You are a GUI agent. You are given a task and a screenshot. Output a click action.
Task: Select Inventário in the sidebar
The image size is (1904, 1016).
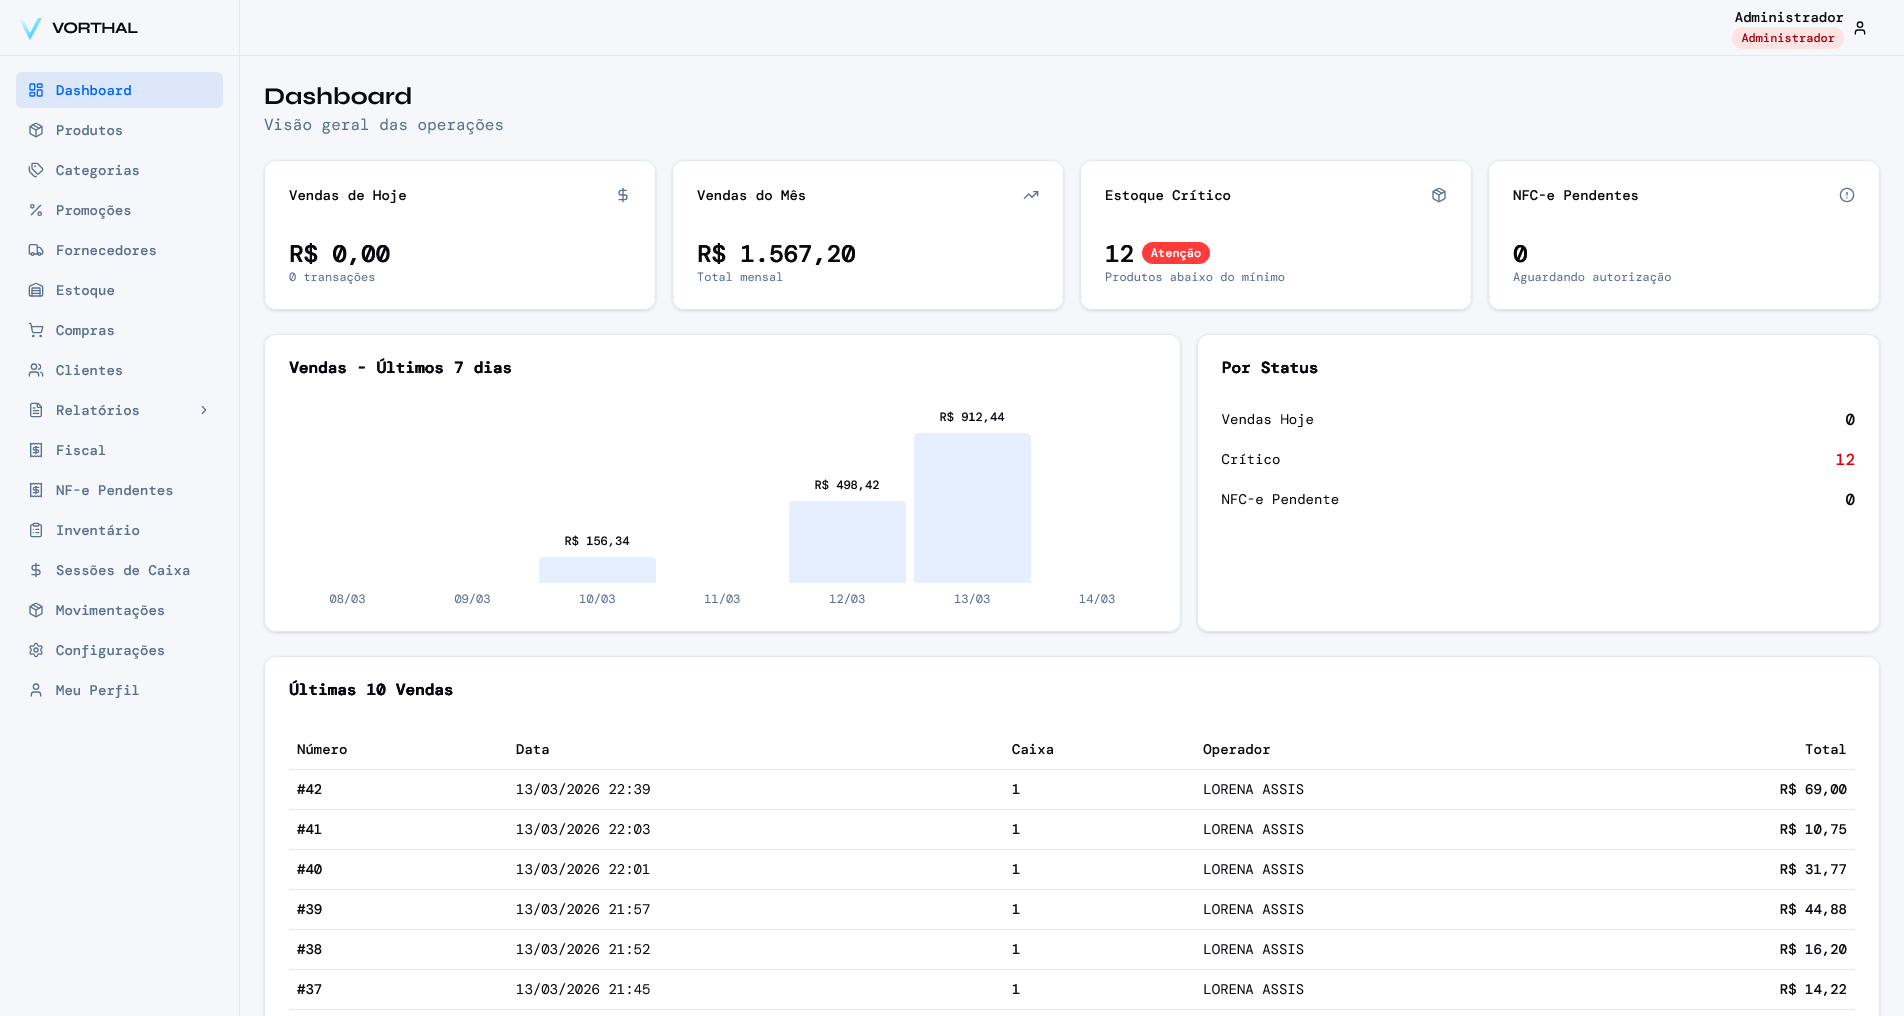pos(97,530)
